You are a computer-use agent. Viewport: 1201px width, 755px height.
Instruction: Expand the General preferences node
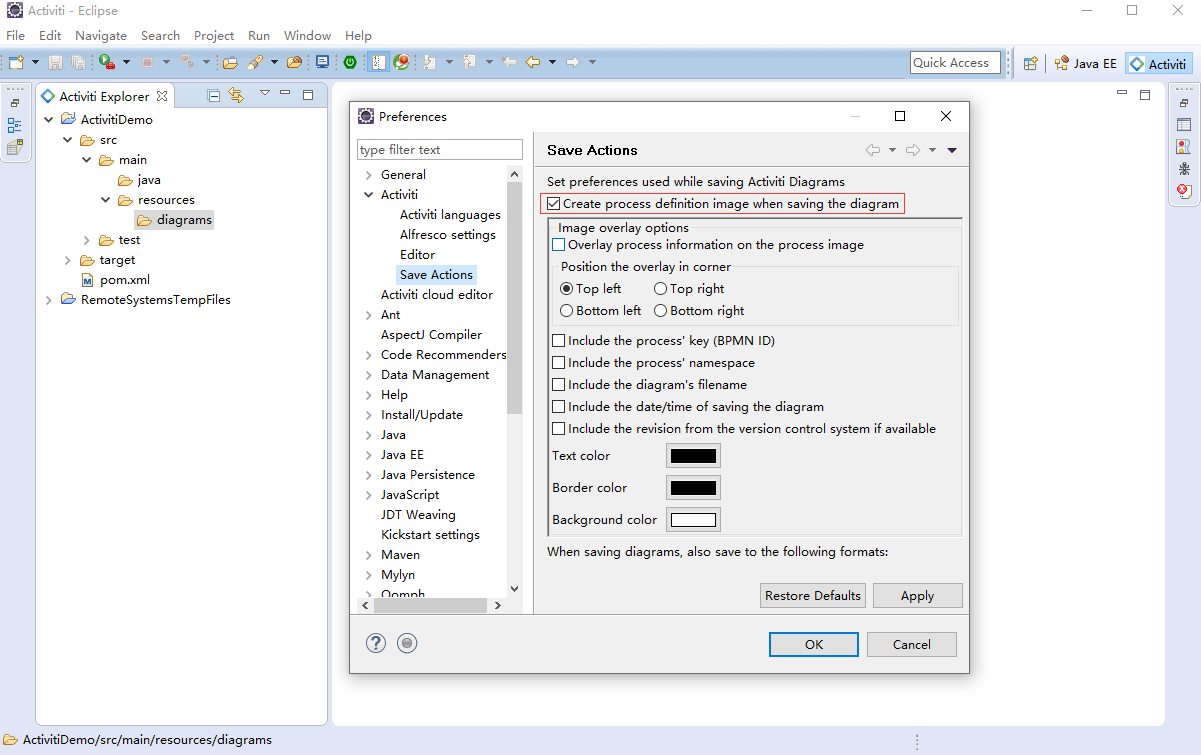369,175
